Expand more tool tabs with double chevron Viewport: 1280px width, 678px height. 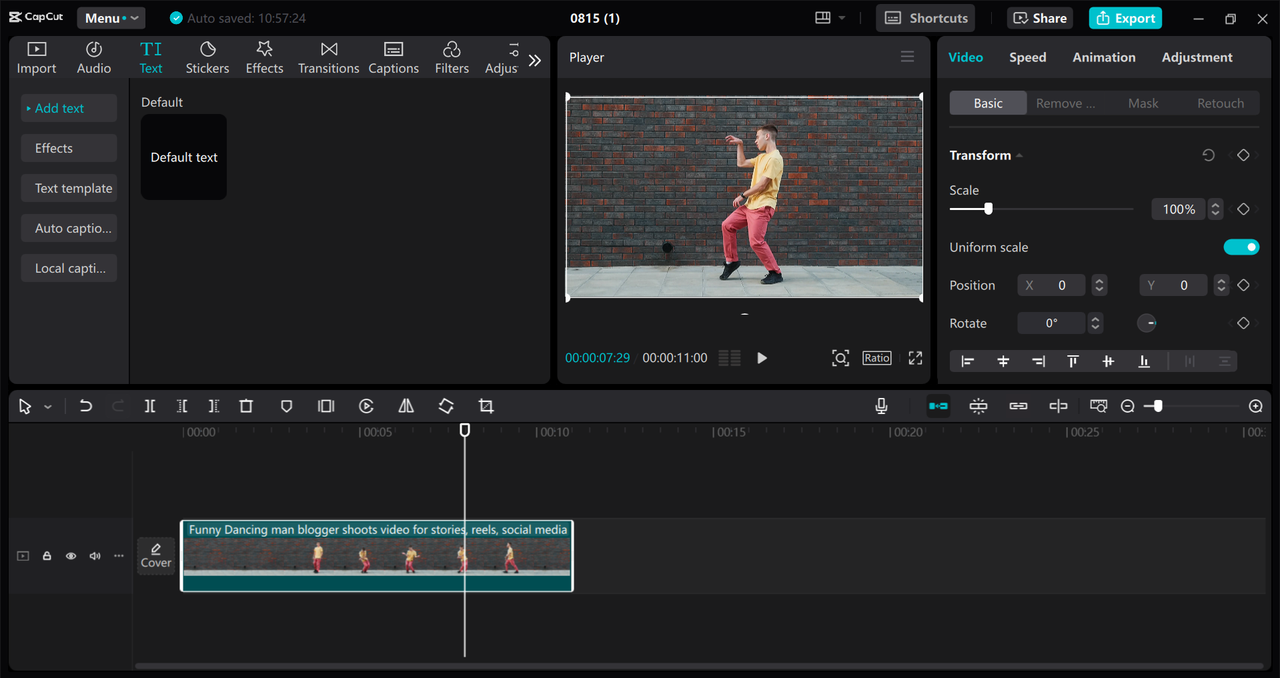point(535,60)
